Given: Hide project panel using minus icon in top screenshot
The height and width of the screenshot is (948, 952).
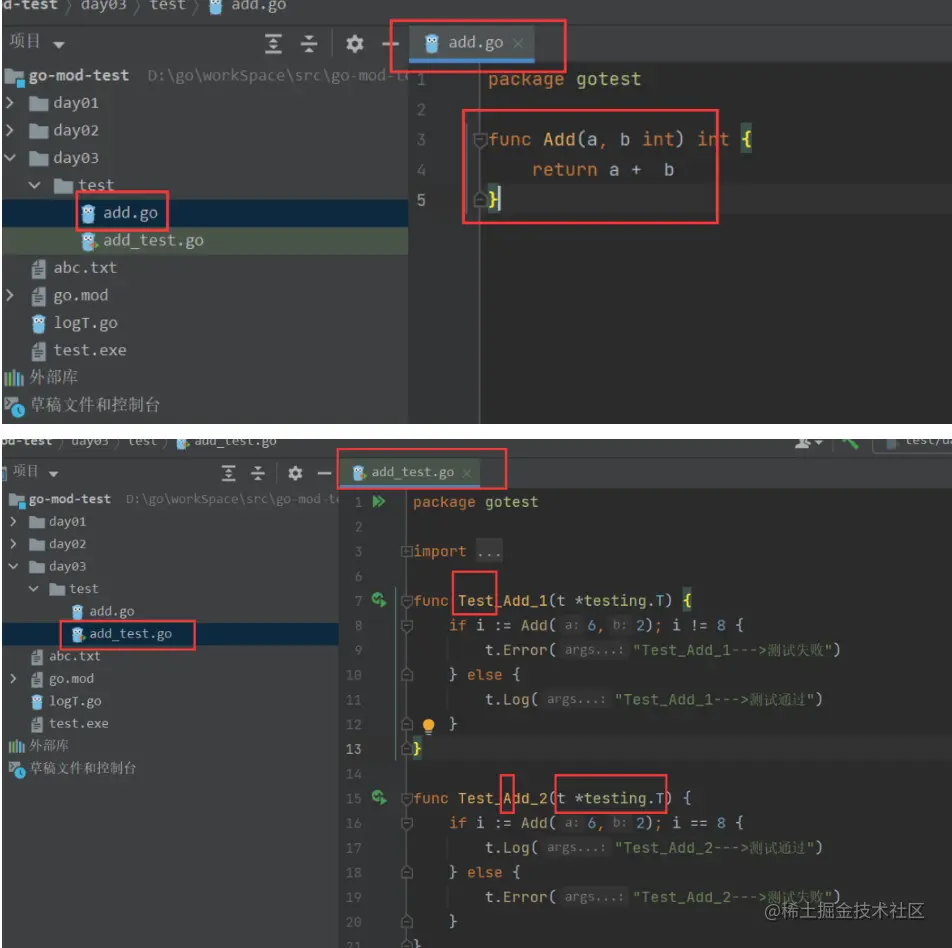Looking at the screenshot, I should (x=390, y=44).
